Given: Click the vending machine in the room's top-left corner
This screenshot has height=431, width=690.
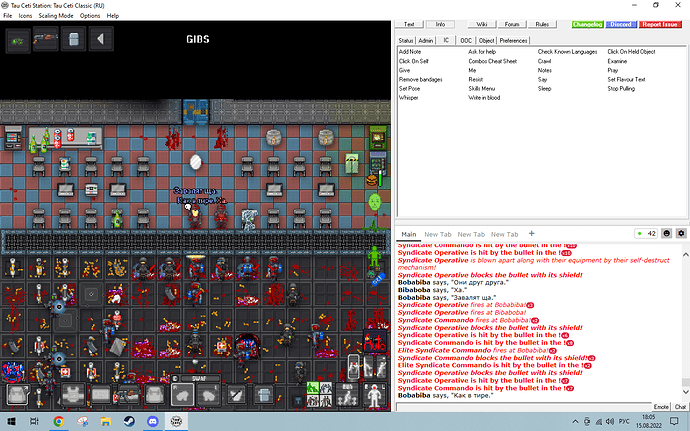Looking at the screenshot, I should coord(13,137).
